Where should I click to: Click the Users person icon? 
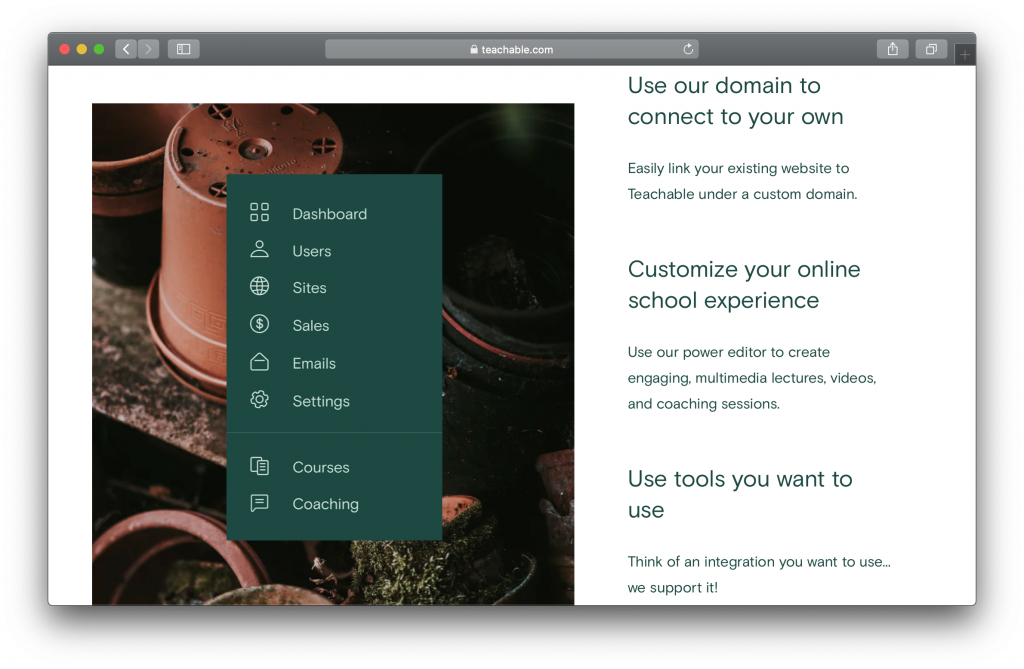[259, 249]
